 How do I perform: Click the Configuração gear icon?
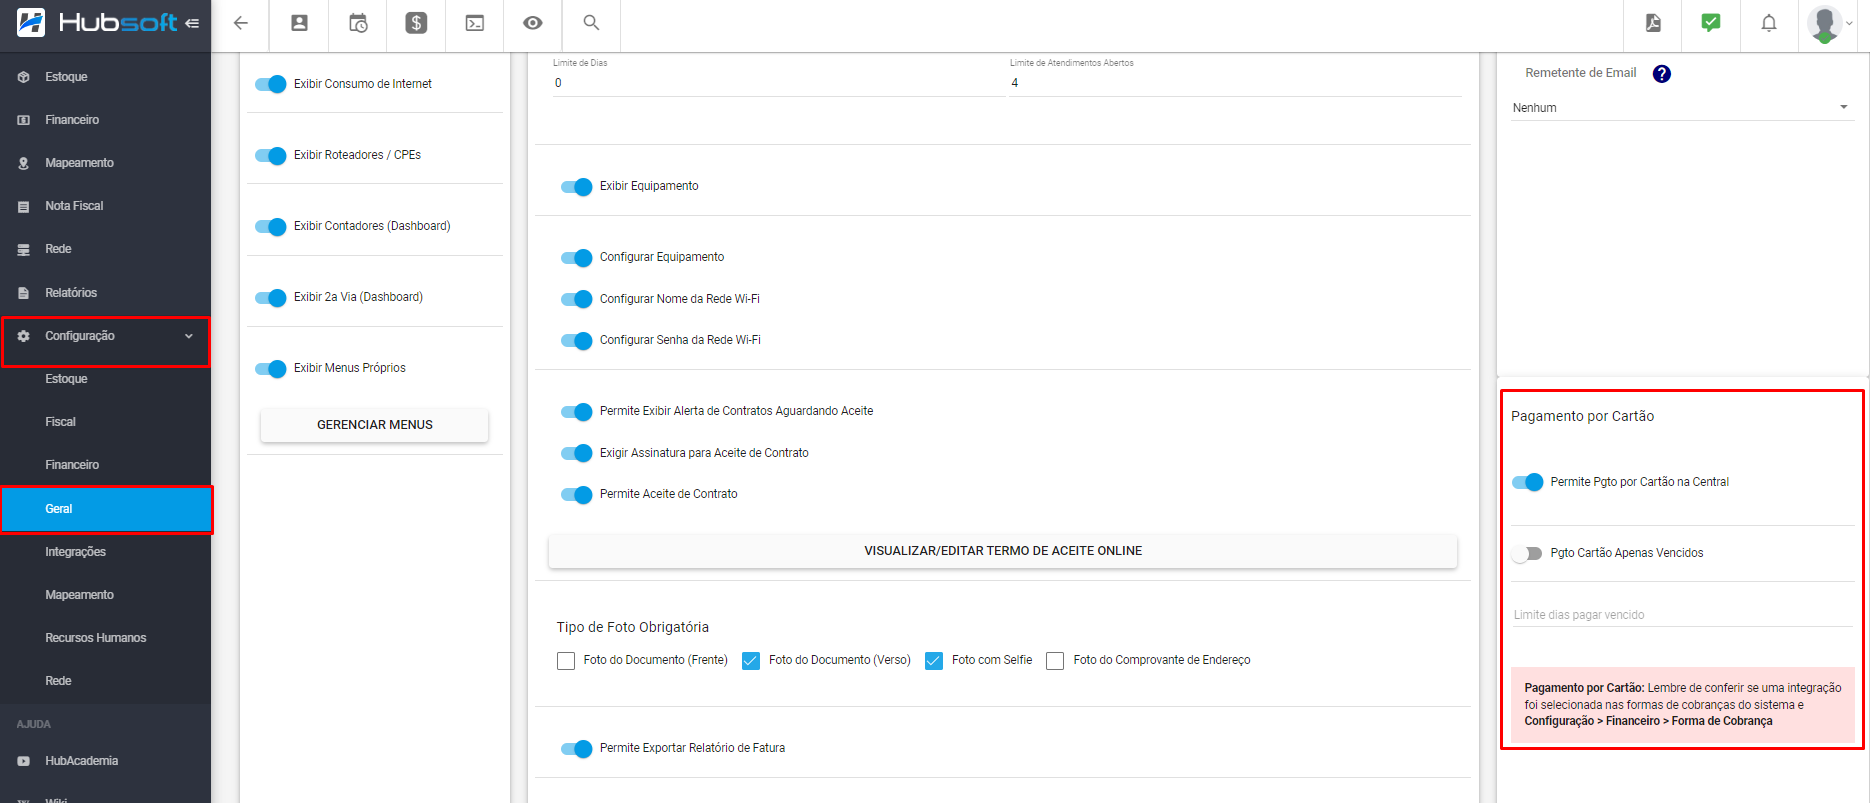tap(23, 336)
